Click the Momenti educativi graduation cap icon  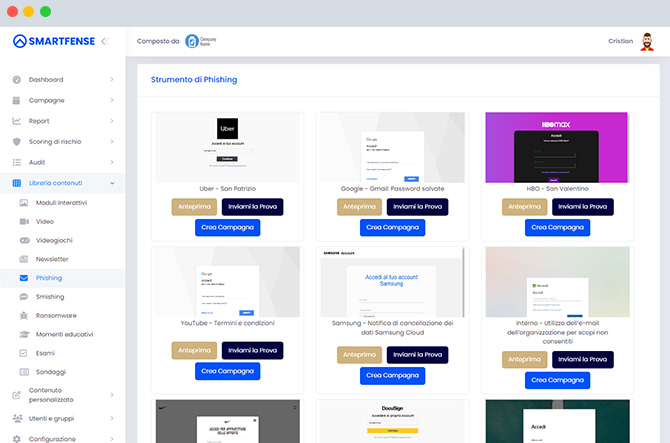(x=24, y=334)
